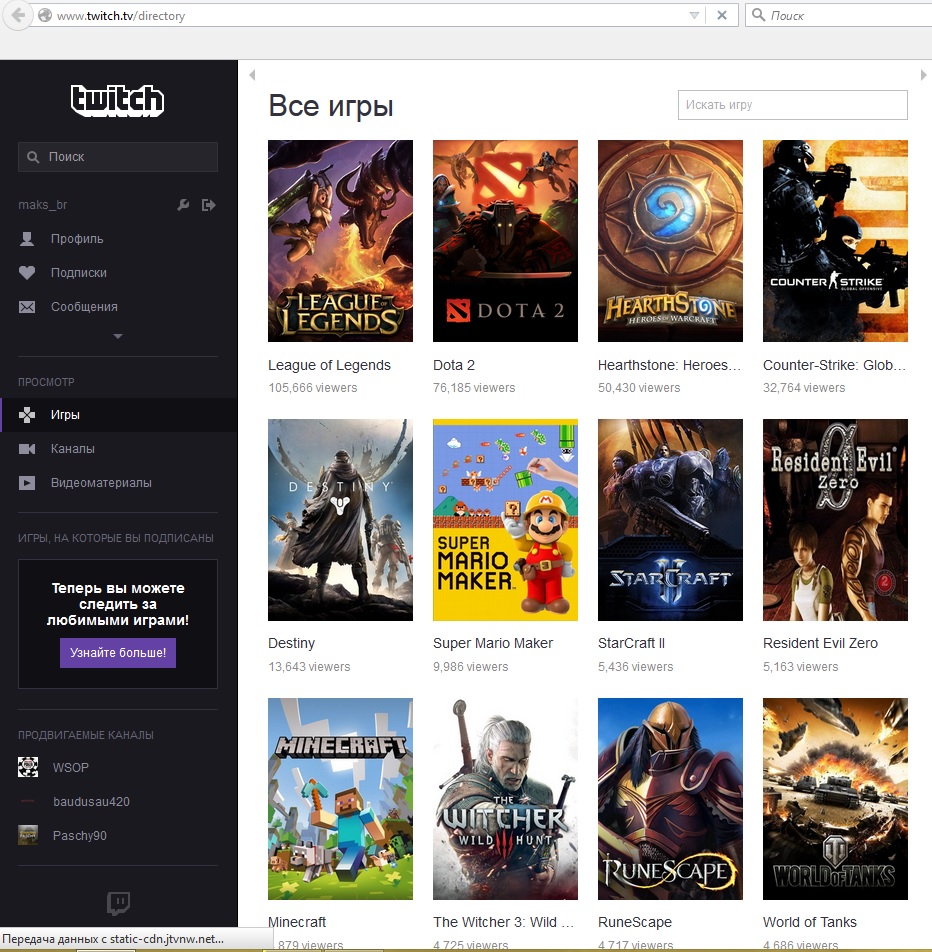This screenshot has width=932, height=952.
Task: Click the browser address bar URL
Action: tap(120, 16)
